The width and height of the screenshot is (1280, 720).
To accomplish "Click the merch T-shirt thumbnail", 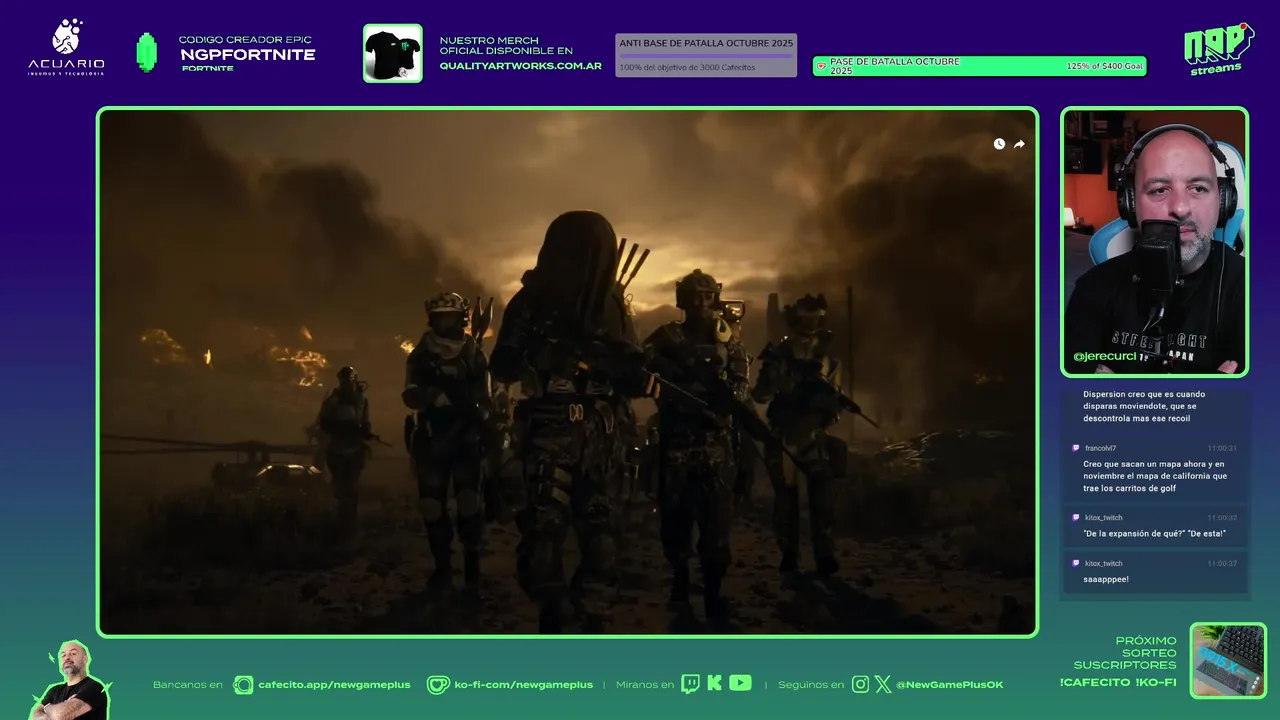I will point(393,53).
